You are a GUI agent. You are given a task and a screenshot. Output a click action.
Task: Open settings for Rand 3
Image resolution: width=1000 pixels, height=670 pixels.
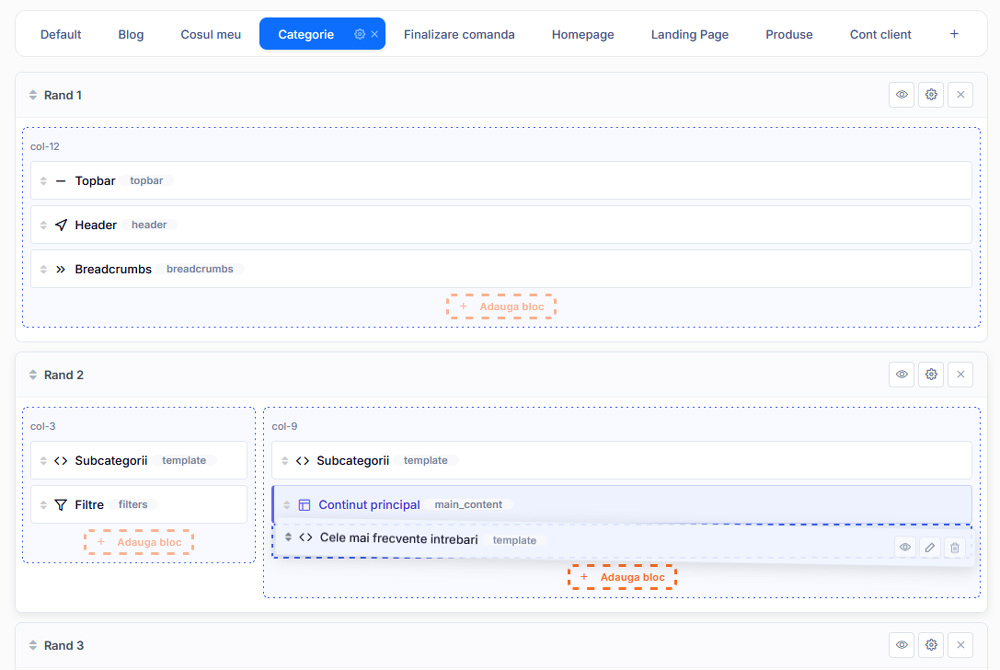[931, 645]
